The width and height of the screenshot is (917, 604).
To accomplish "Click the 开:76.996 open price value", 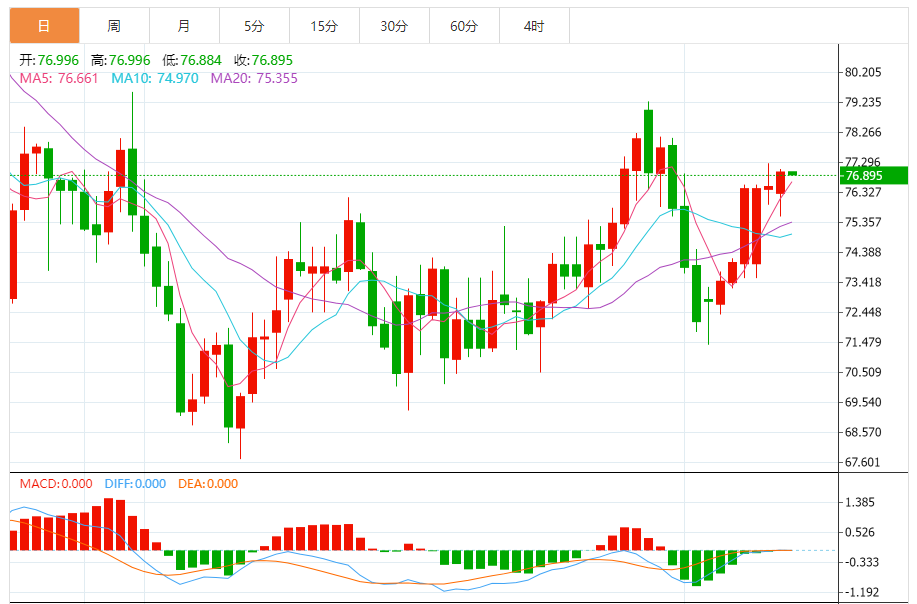I will point(49,60).
